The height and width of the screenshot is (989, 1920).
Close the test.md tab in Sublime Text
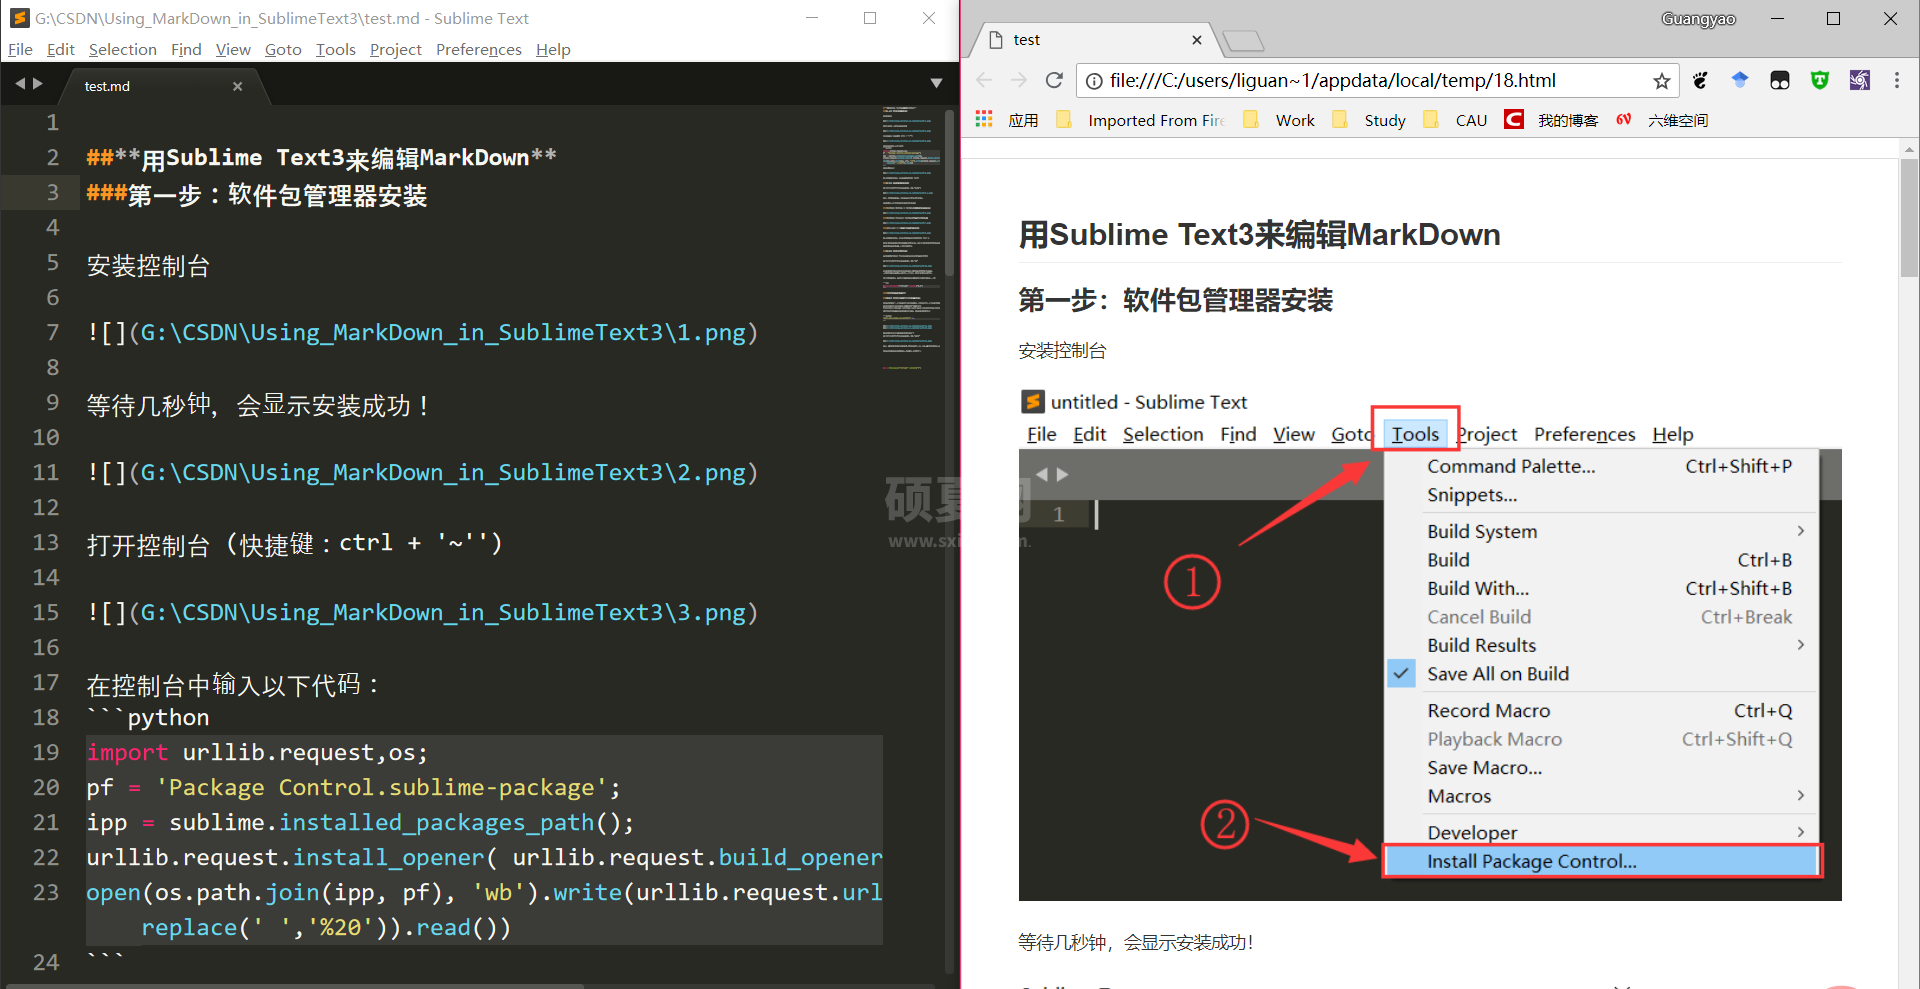(237, 86)
